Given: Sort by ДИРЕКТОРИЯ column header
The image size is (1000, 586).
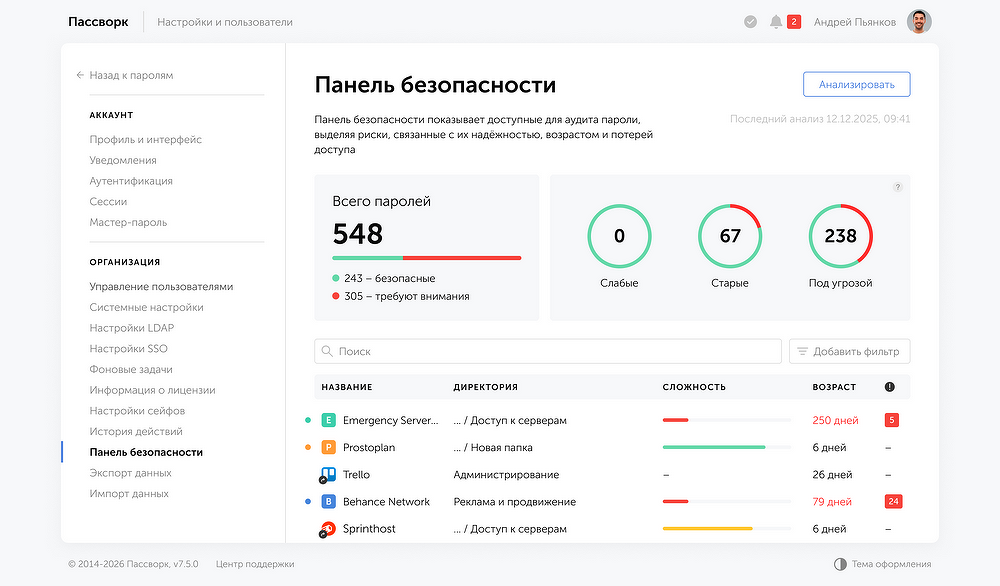Looking at the screenshot, I should point(485,387).
